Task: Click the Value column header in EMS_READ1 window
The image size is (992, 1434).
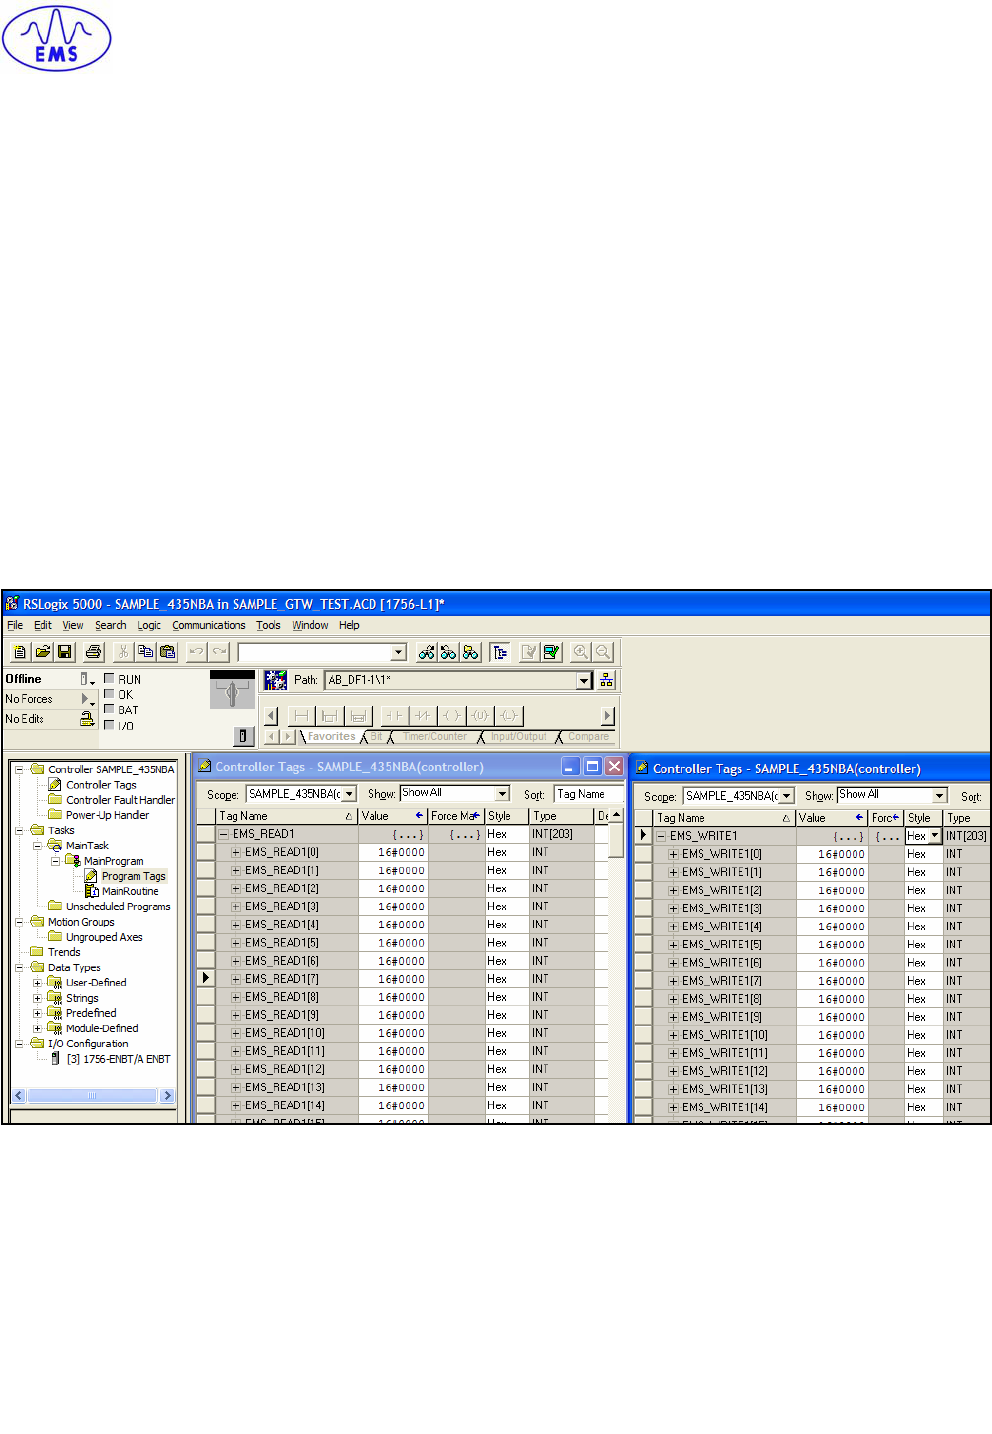Action: 393,816
